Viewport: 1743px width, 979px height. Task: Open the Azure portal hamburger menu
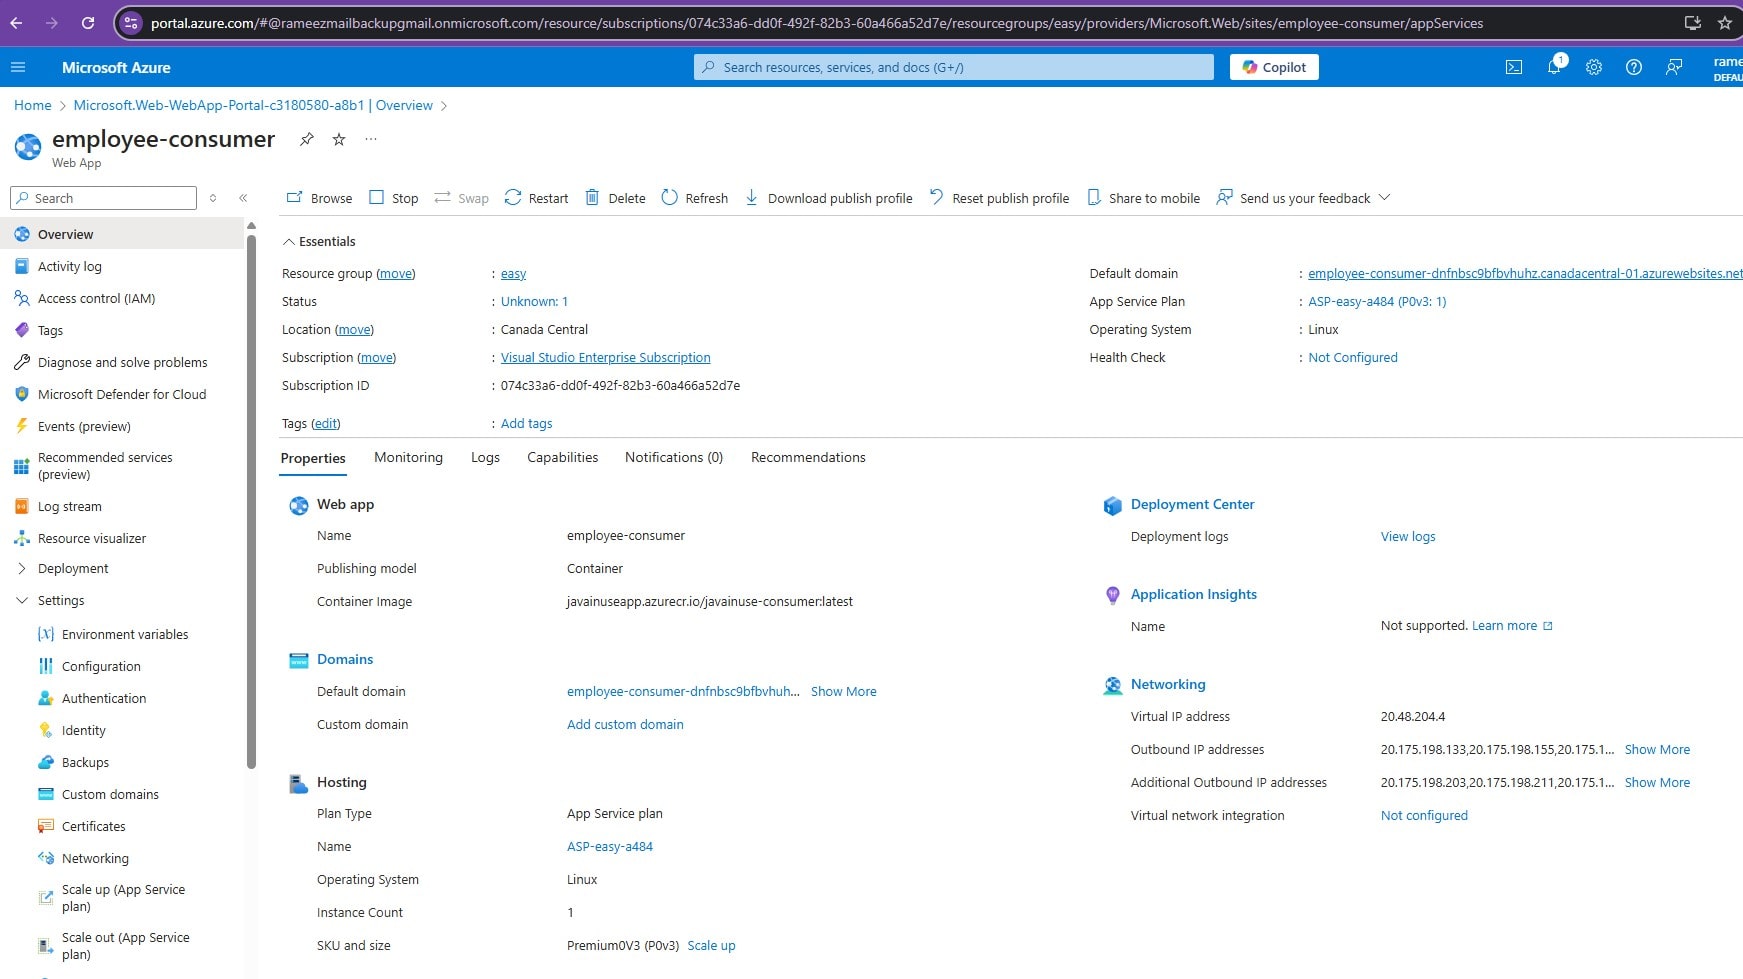(x=17, y=67)
